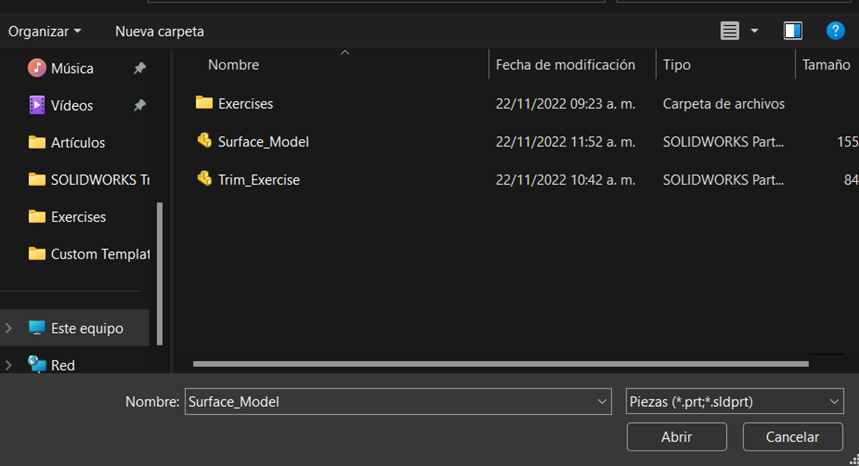Image resolution: width=859 pixels, height=466 pixels.
Task: Click Artículos folder icon in sidebar
Action: (x=37, y=142)
